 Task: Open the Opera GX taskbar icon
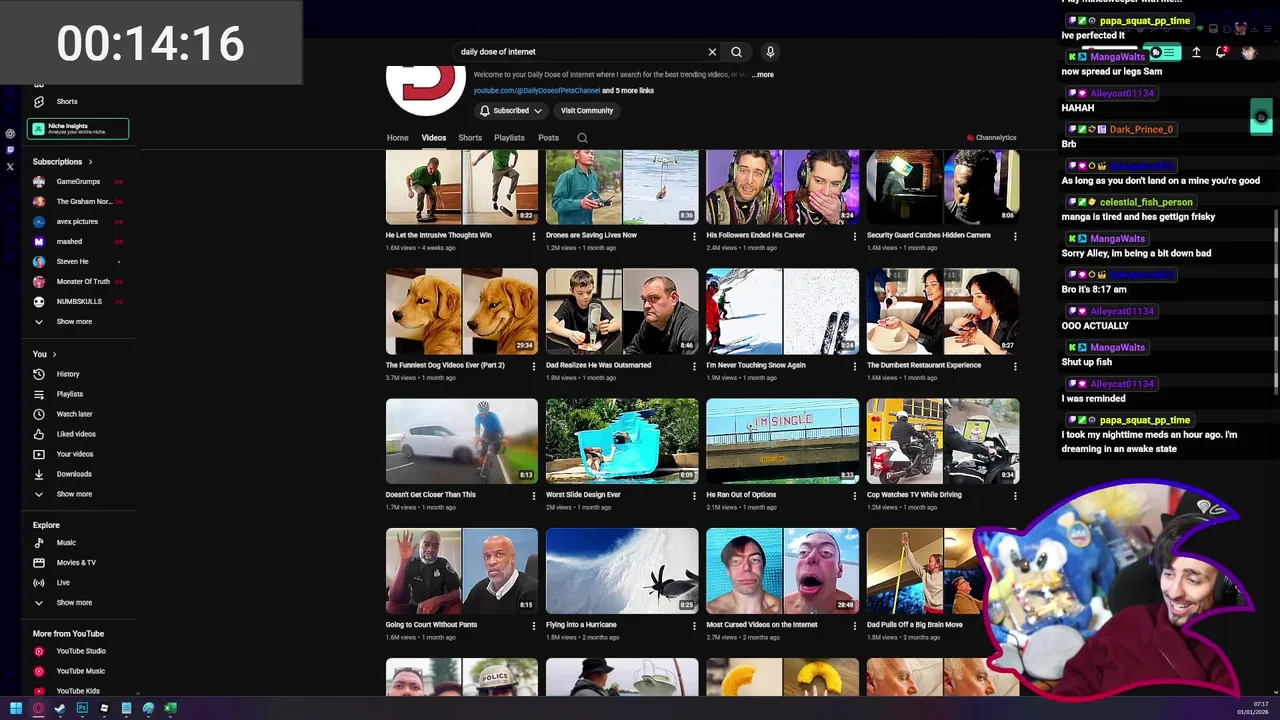pyautogui.click(x=38, y=708)
